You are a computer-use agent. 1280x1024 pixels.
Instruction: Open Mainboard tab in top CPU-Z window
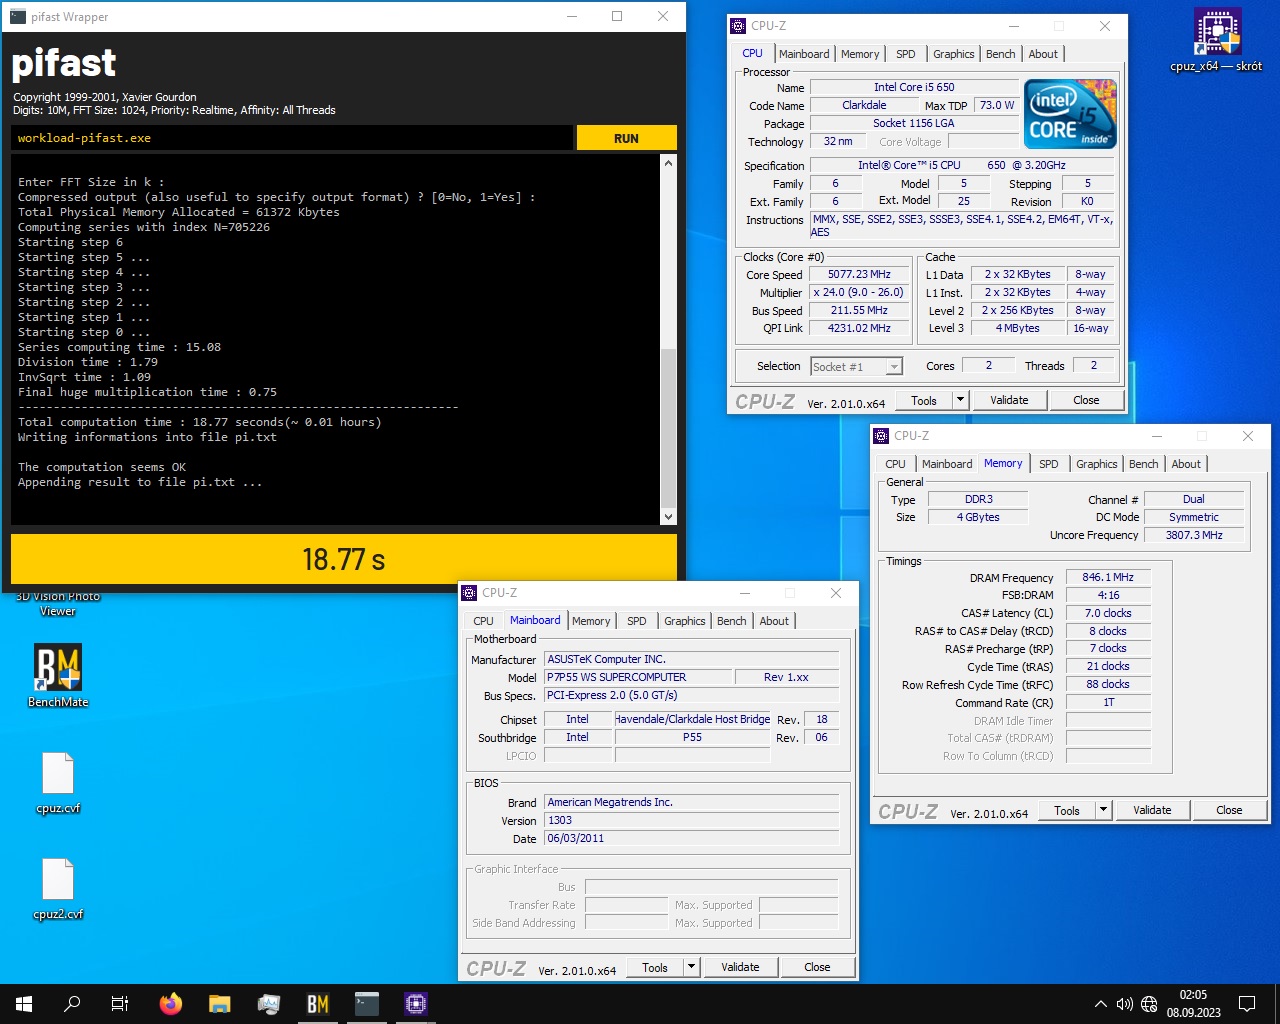click(804, 54)
